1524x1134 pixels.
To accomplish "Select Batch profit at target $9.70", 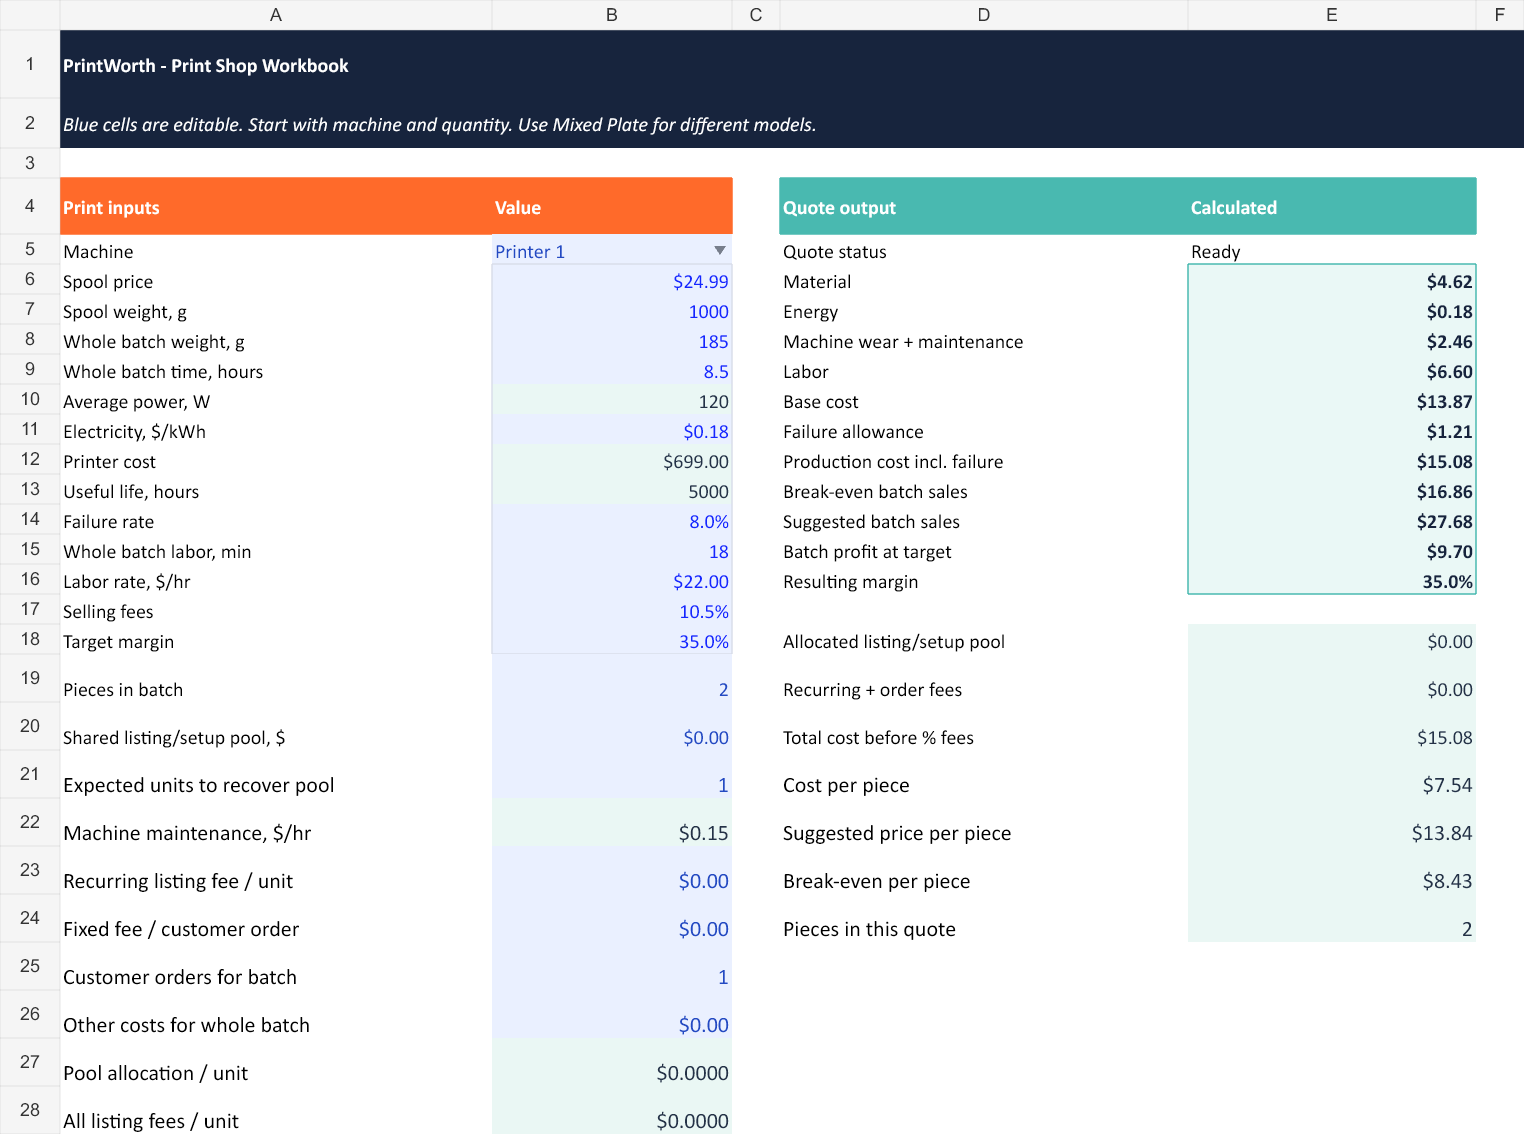I will 1332,551.
